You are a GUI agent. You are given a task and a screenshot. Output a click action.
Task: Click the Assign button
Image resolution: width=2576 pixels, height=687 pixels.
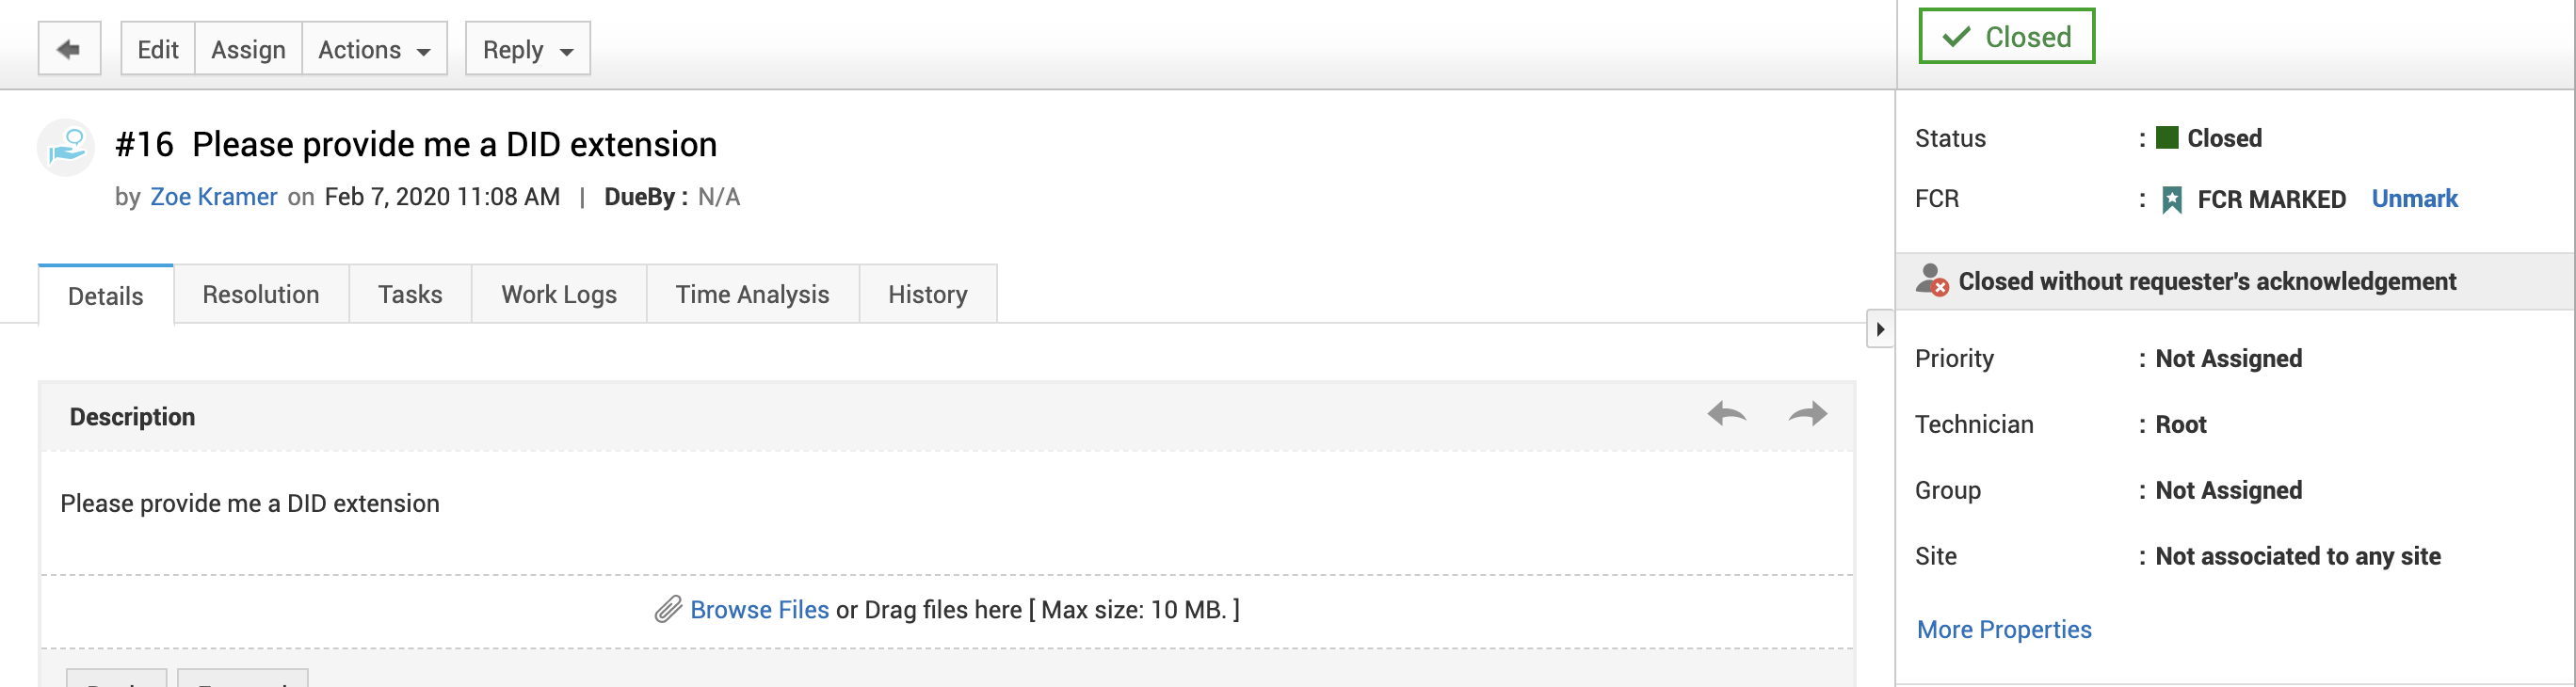248,49
